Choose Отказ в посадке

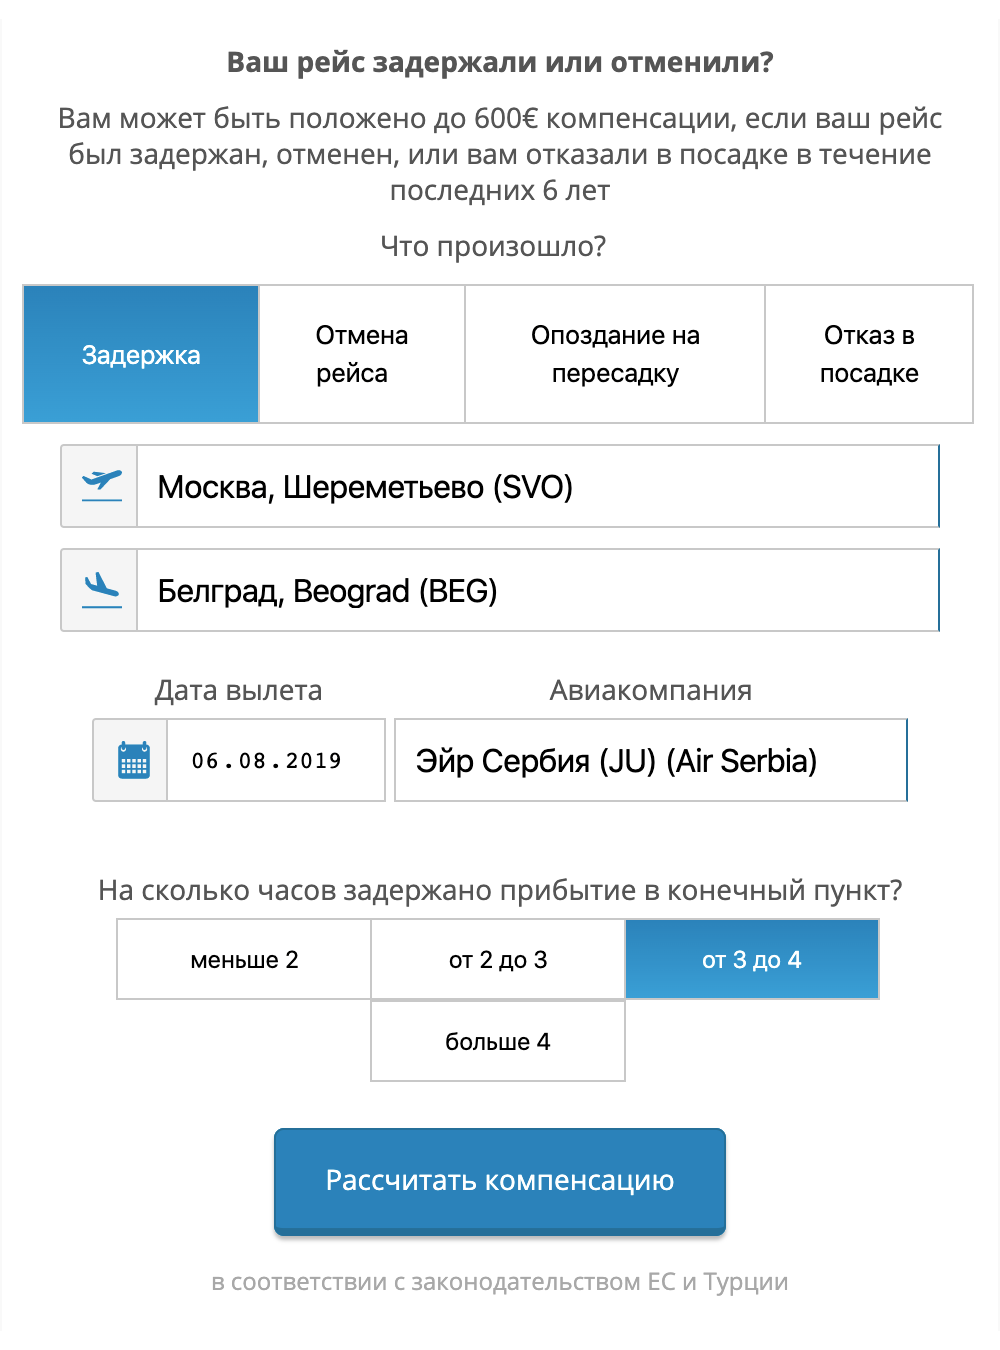[869, 354]
